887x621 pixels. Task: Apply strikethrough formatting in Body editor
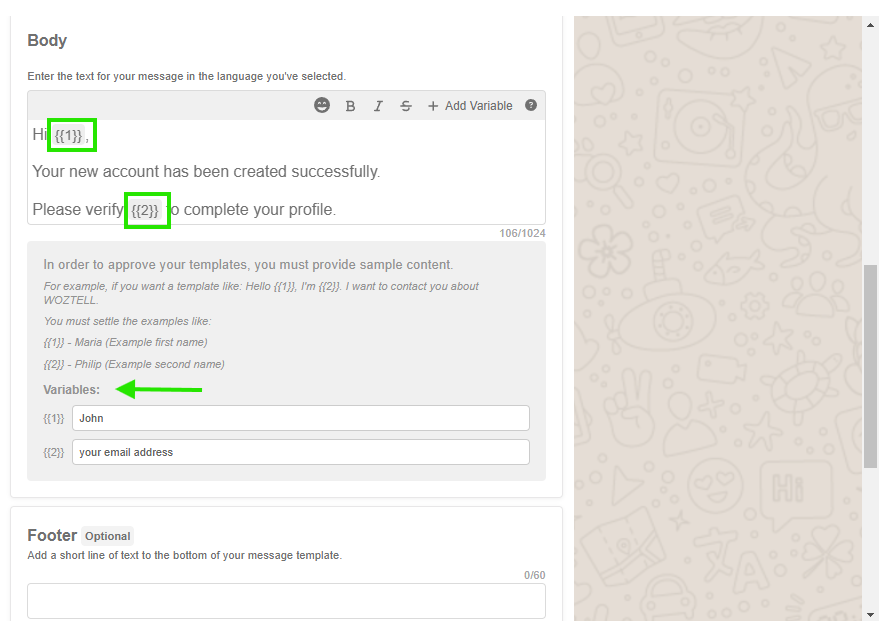405,106
